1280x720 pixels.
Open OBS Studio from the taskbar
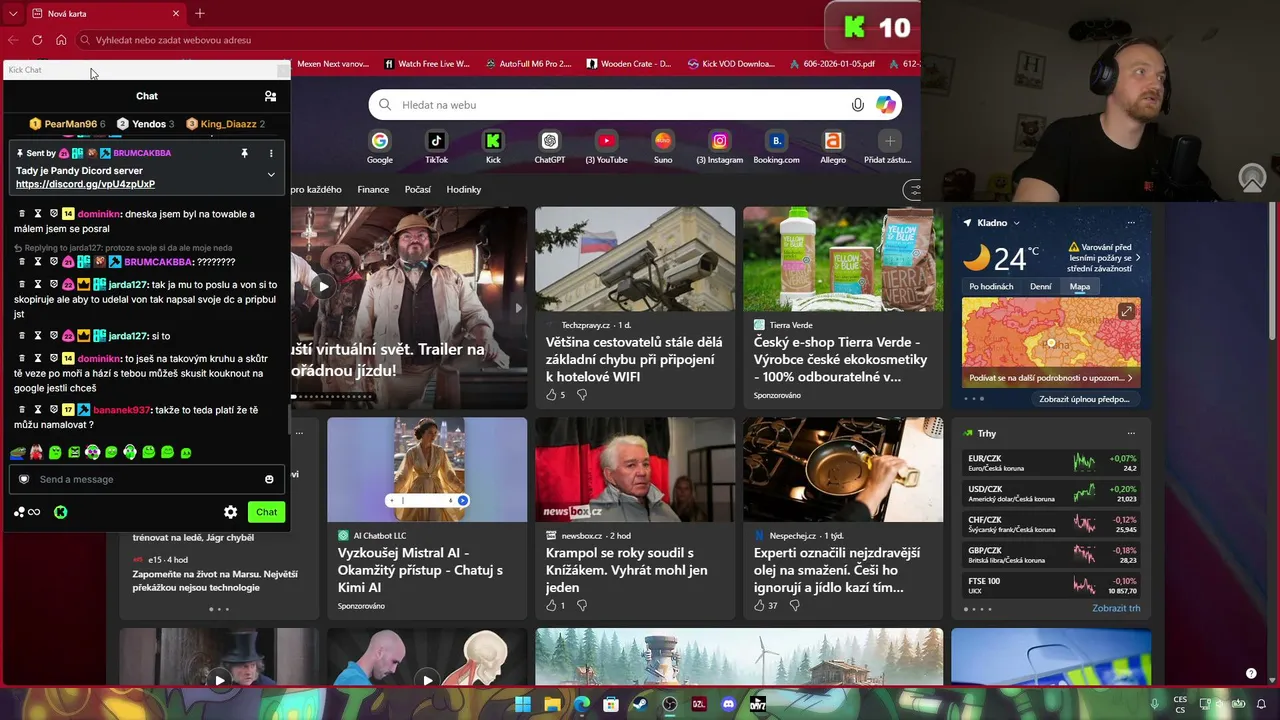point(670,704)
